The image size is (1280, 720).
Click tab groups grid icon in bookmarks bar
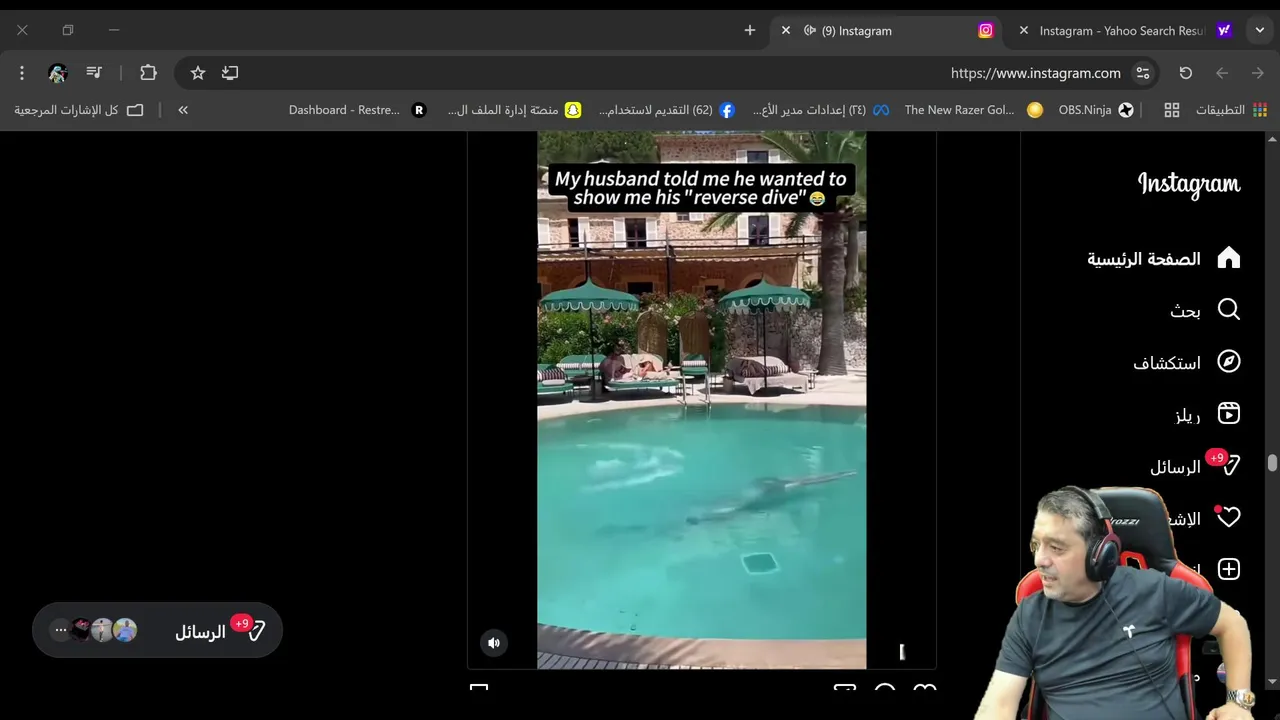[x=1172, y=110]
